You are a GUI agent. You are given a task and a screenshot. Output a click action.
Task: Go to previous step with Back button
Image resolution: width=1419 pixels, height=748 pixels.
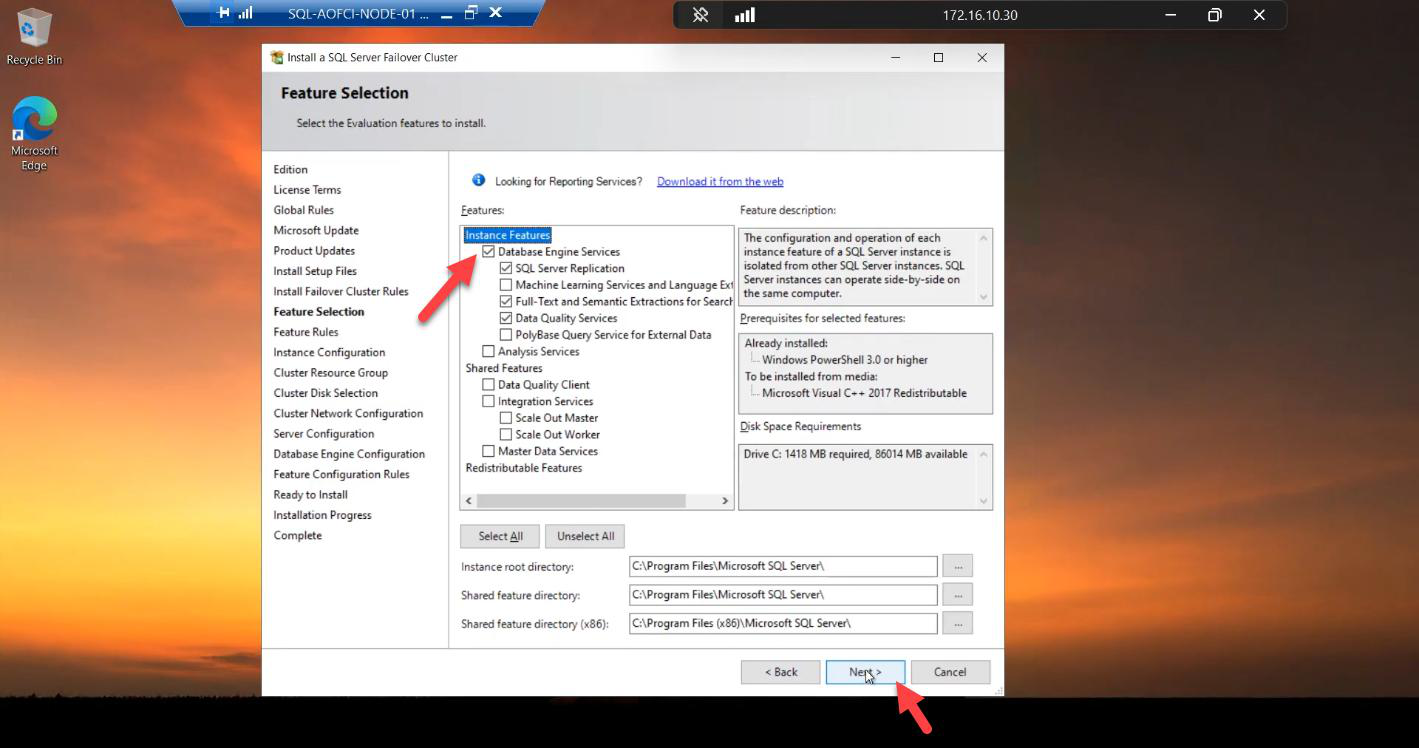point(781,672)
